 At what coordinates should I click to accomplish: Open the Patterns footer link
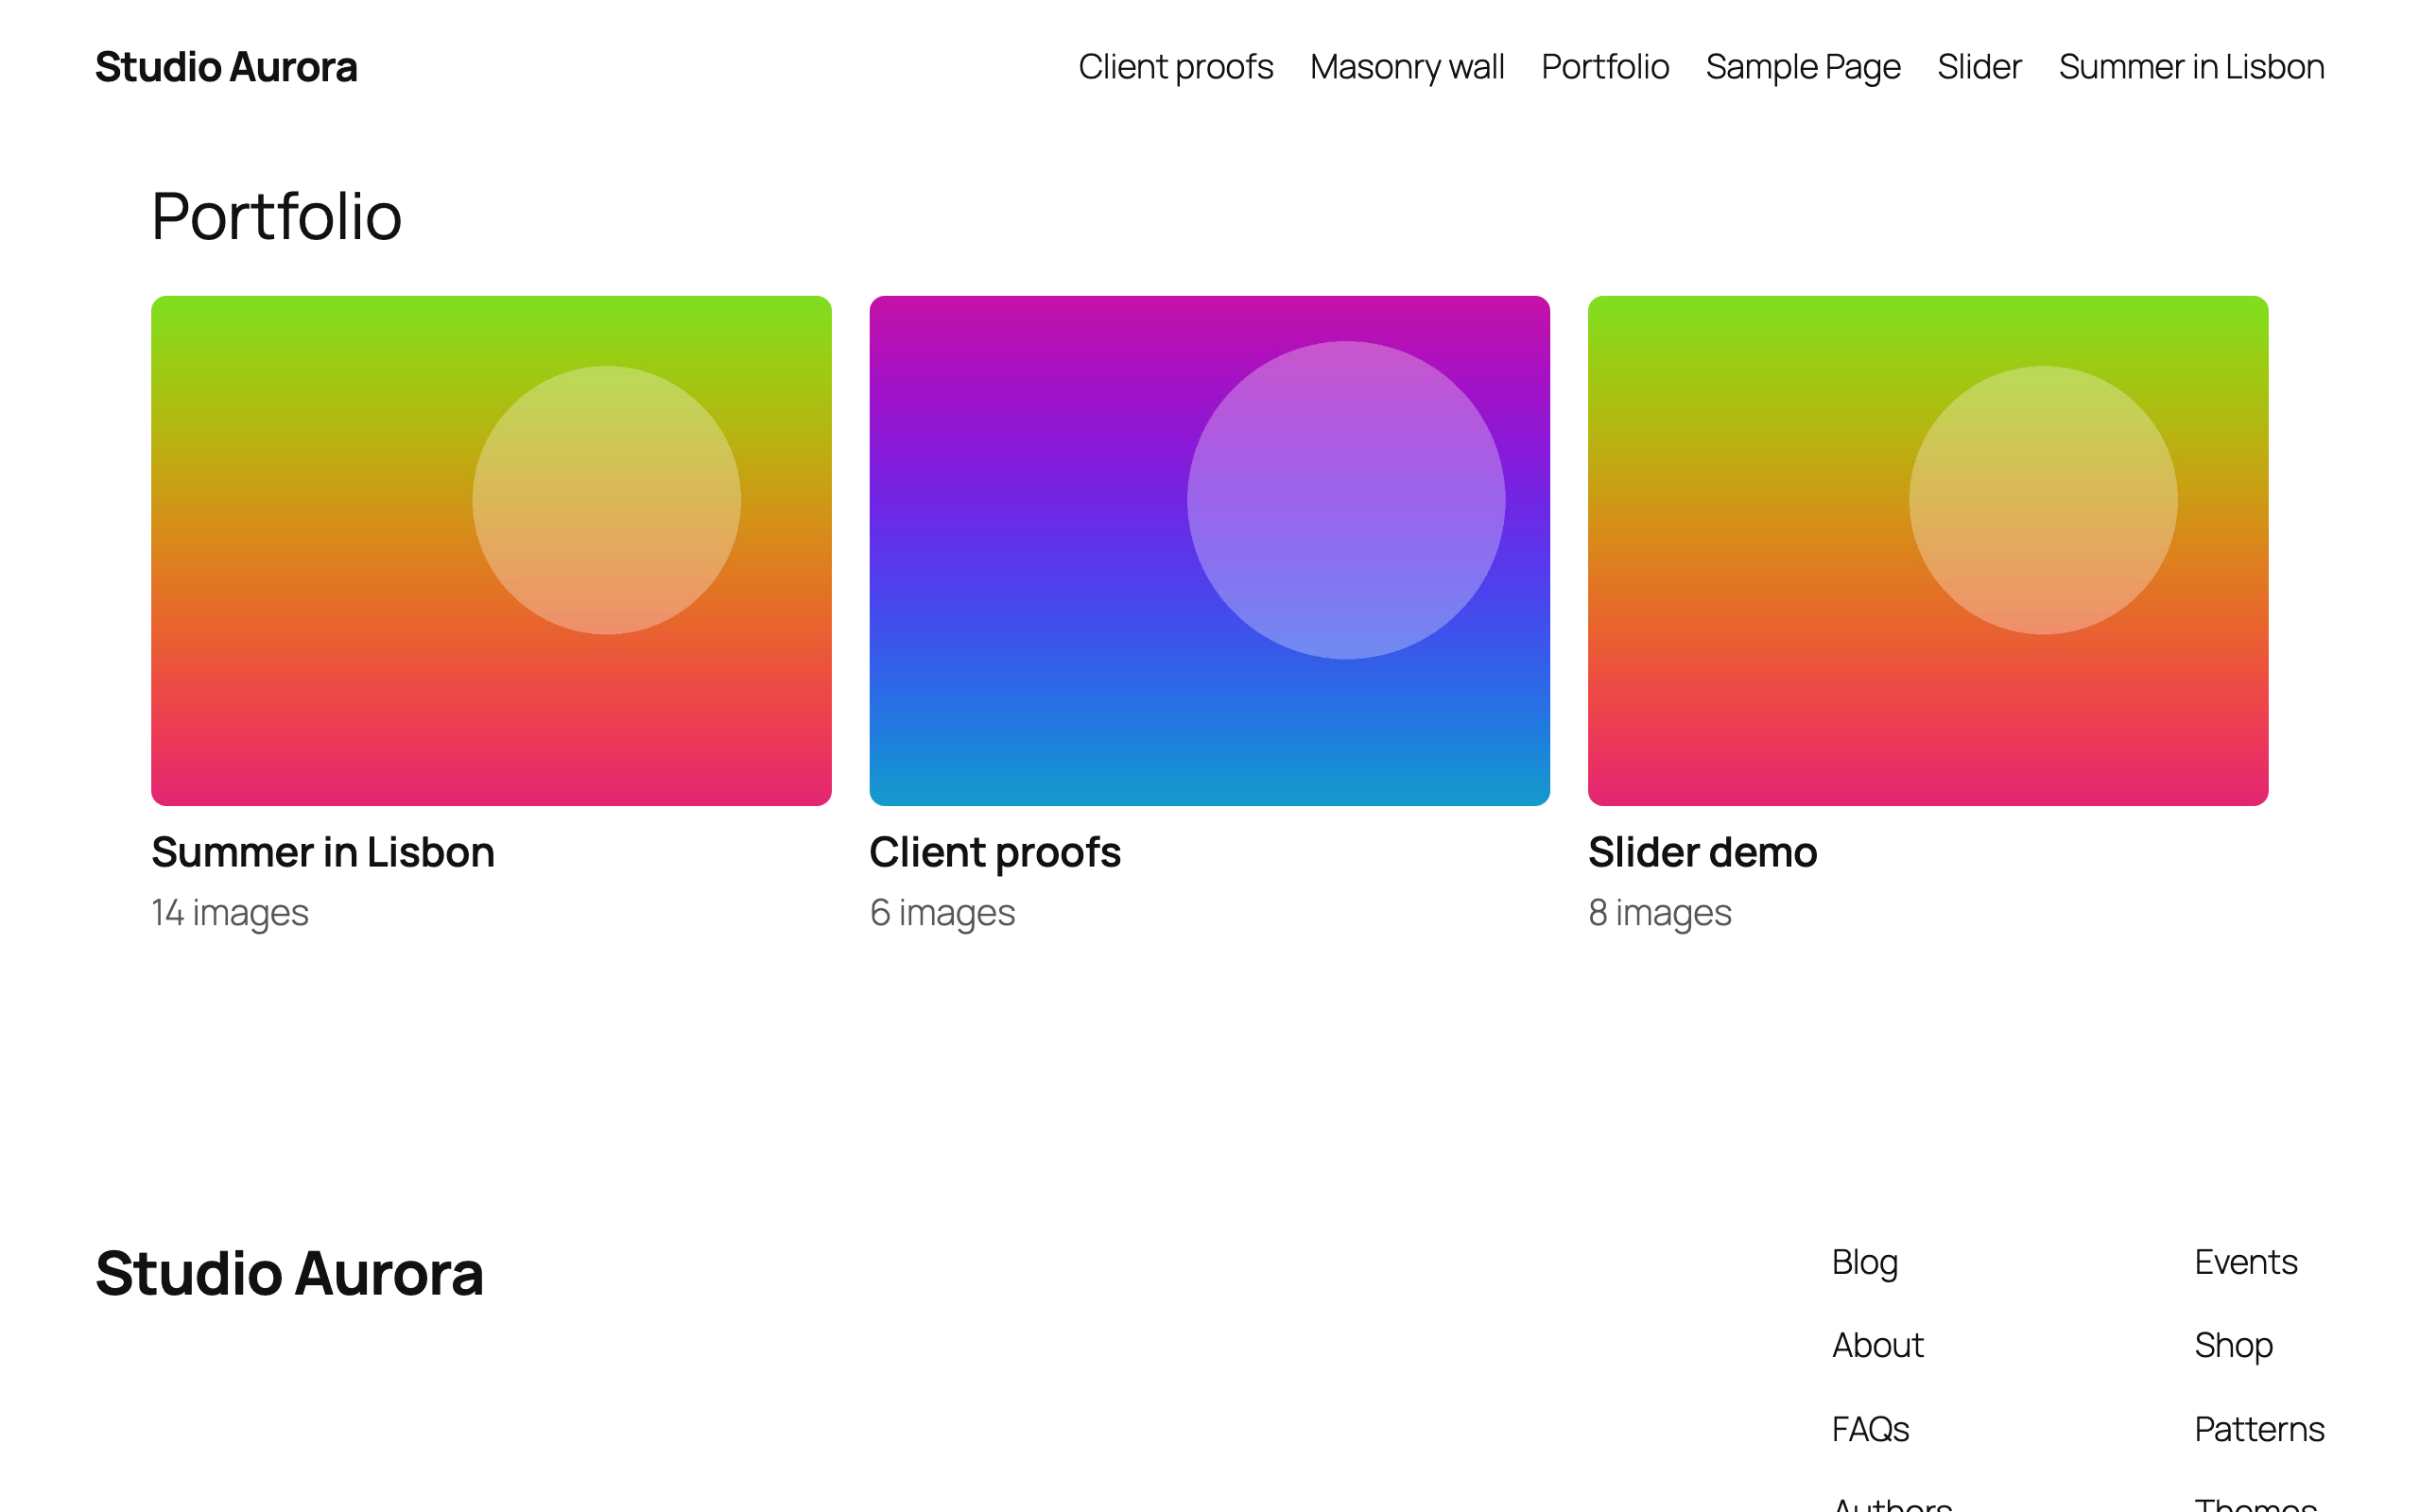point(2260,1430)
